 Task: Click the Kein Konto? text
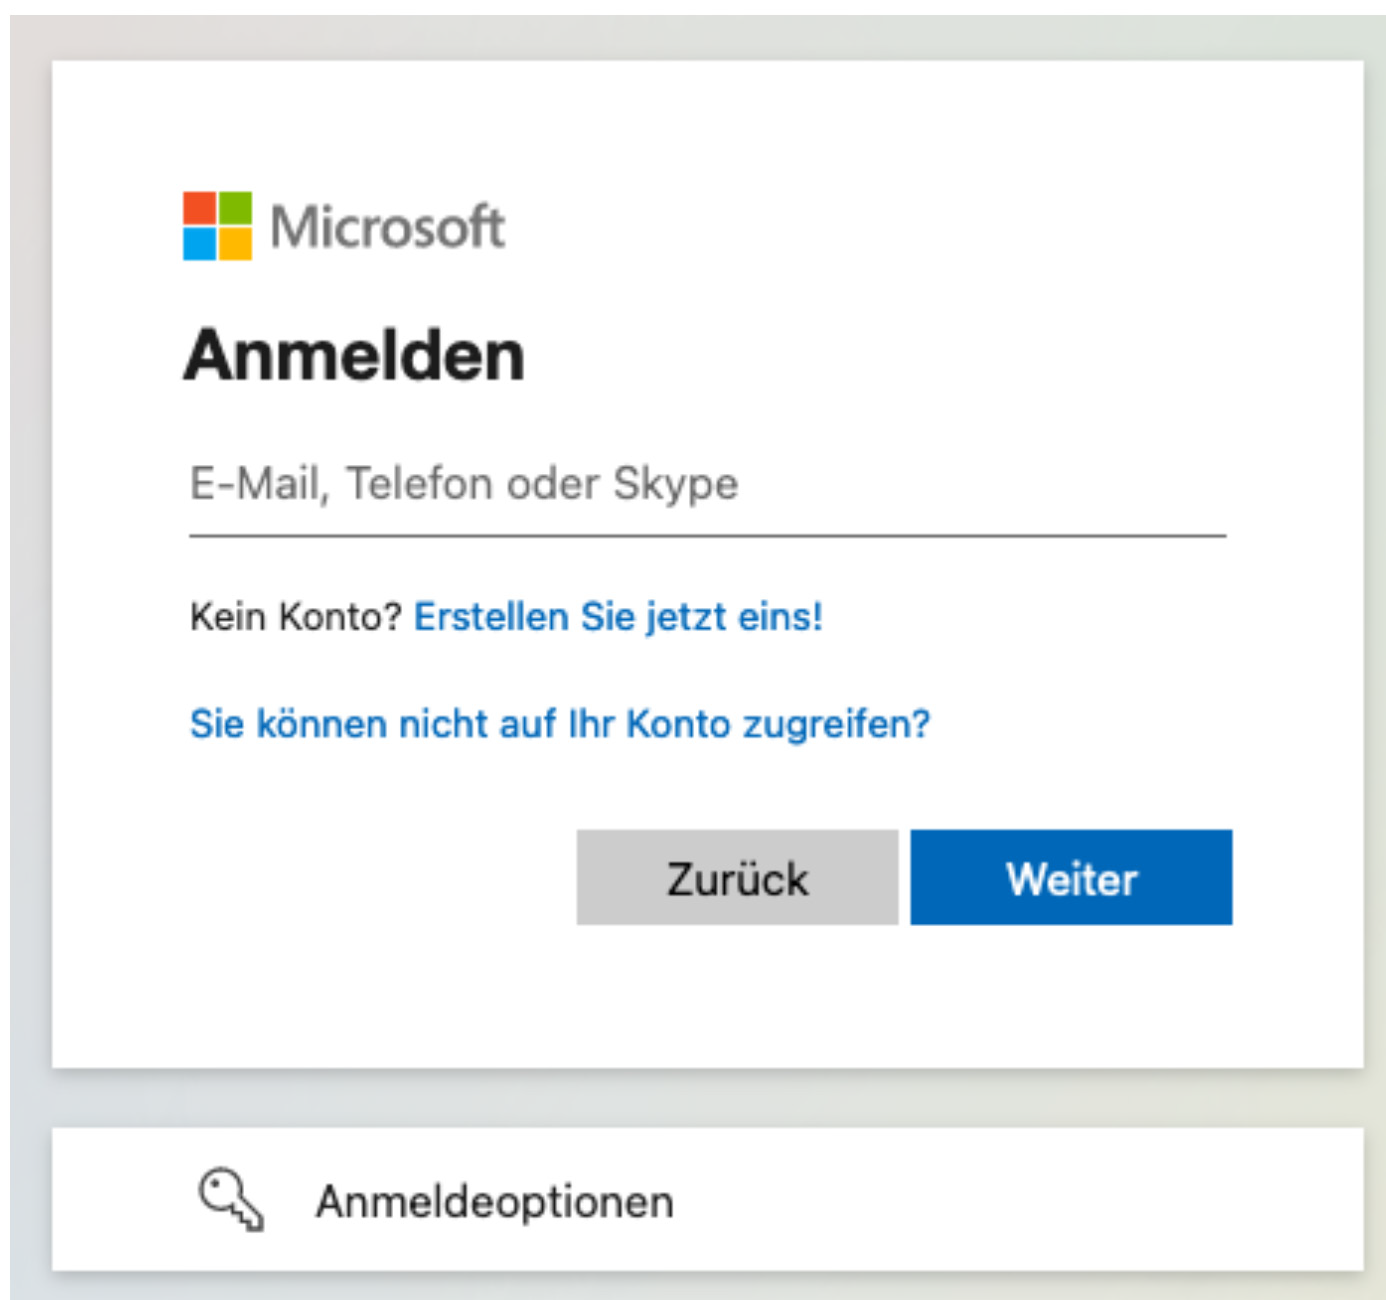tap(296, 617)
